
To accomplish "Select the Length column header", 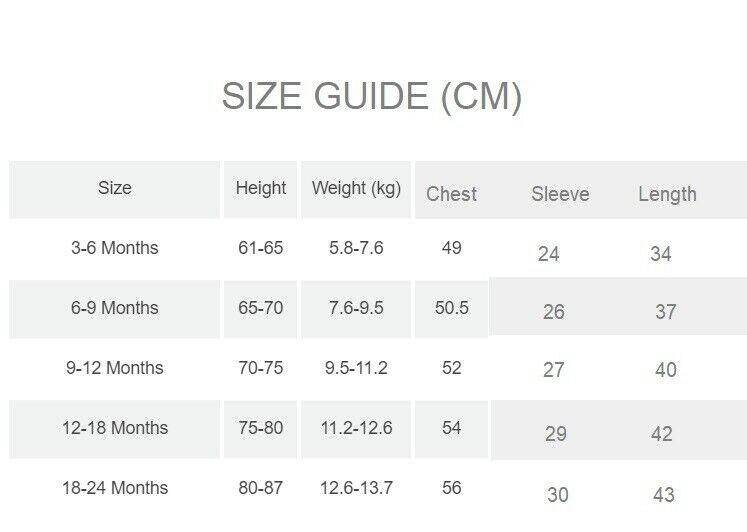I will point(667,194).
